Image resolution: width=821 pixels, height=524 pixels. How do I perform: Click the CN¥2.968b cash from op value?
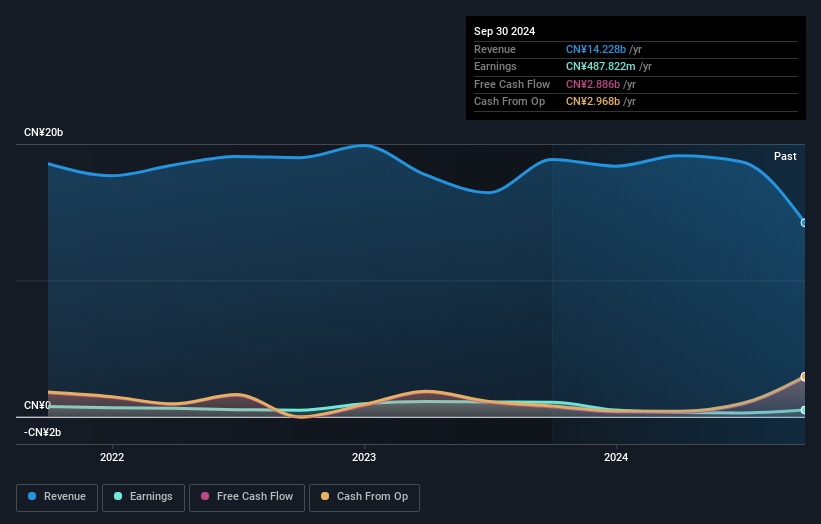point(593,102)
